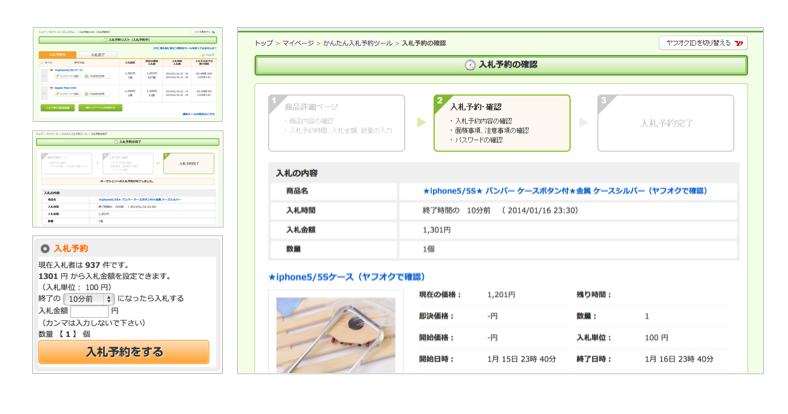The height and width of the screenshot is (414, 788).
Task: Click the 1,301円 bid amount value
Action: pyautogui.click(x=437, y=230)
